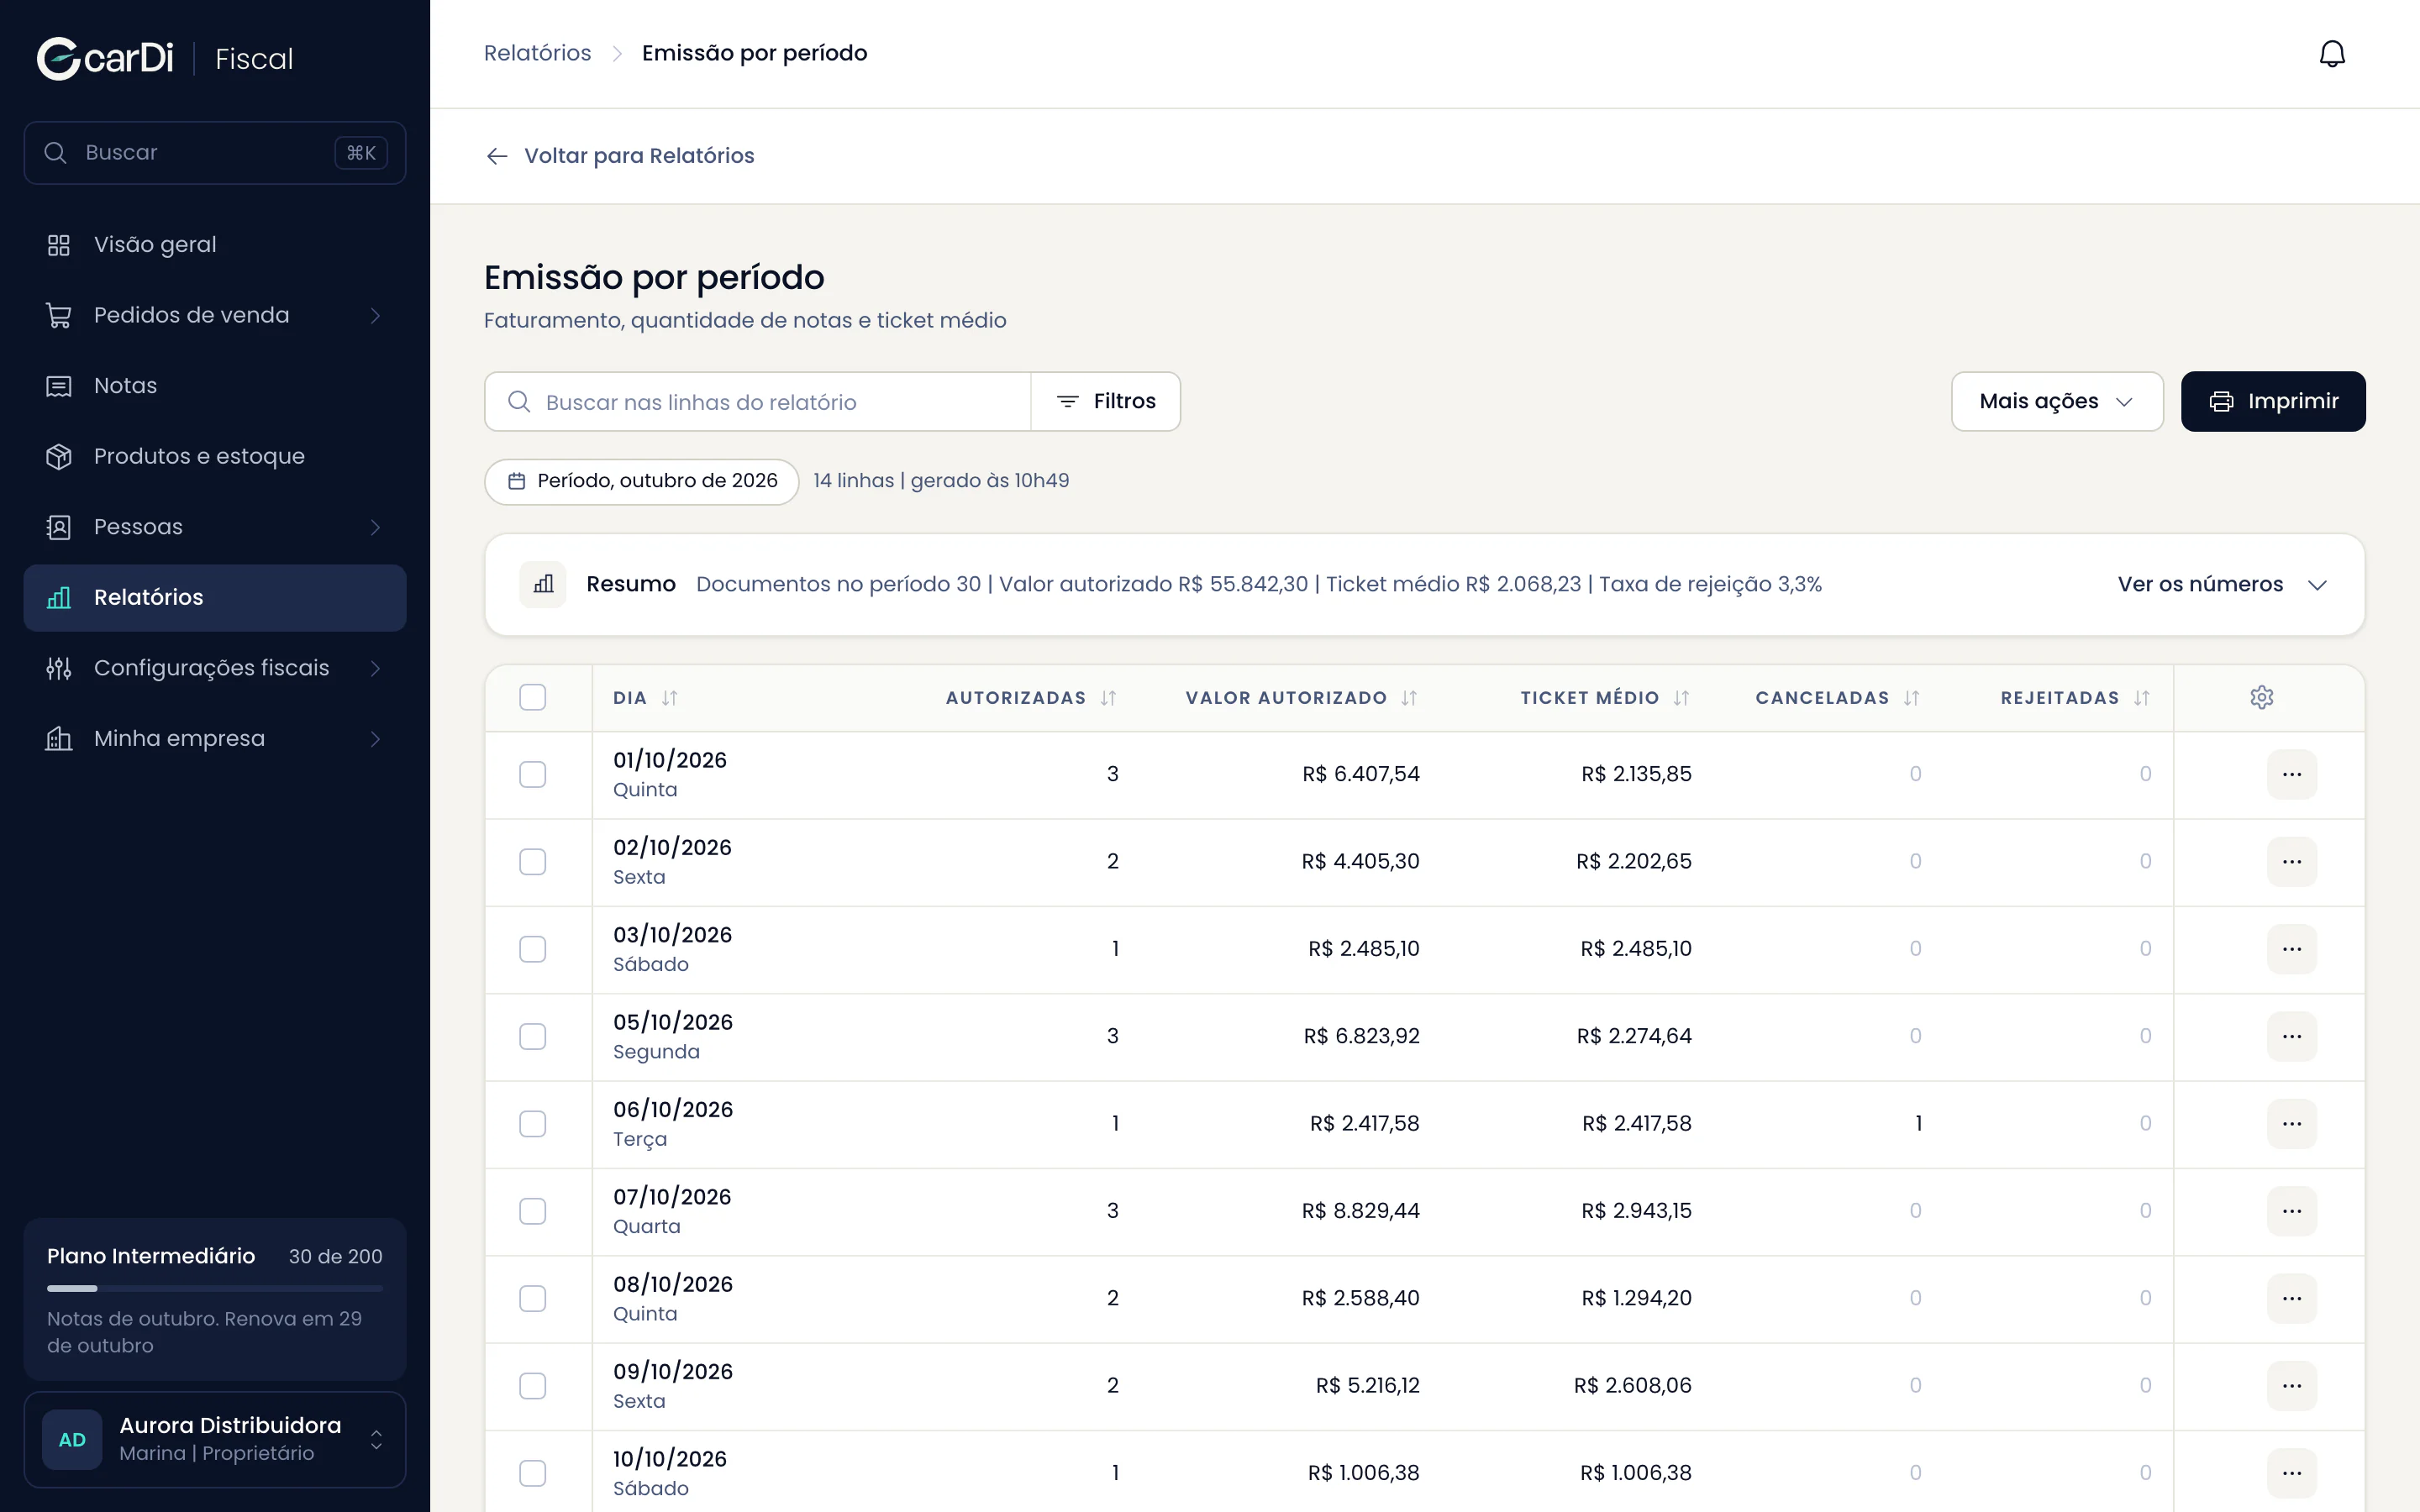Click the Imprimir button
Viewport: 2420px width, 1512px height.
(x=2273, y=401)
